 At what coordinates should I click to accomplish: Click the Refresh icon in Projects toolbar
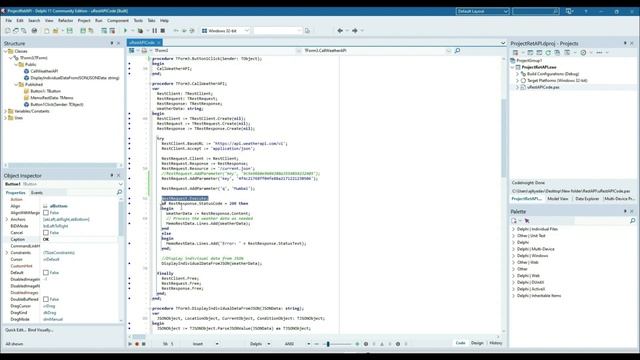pyautogui.click(x=548, y=53)
